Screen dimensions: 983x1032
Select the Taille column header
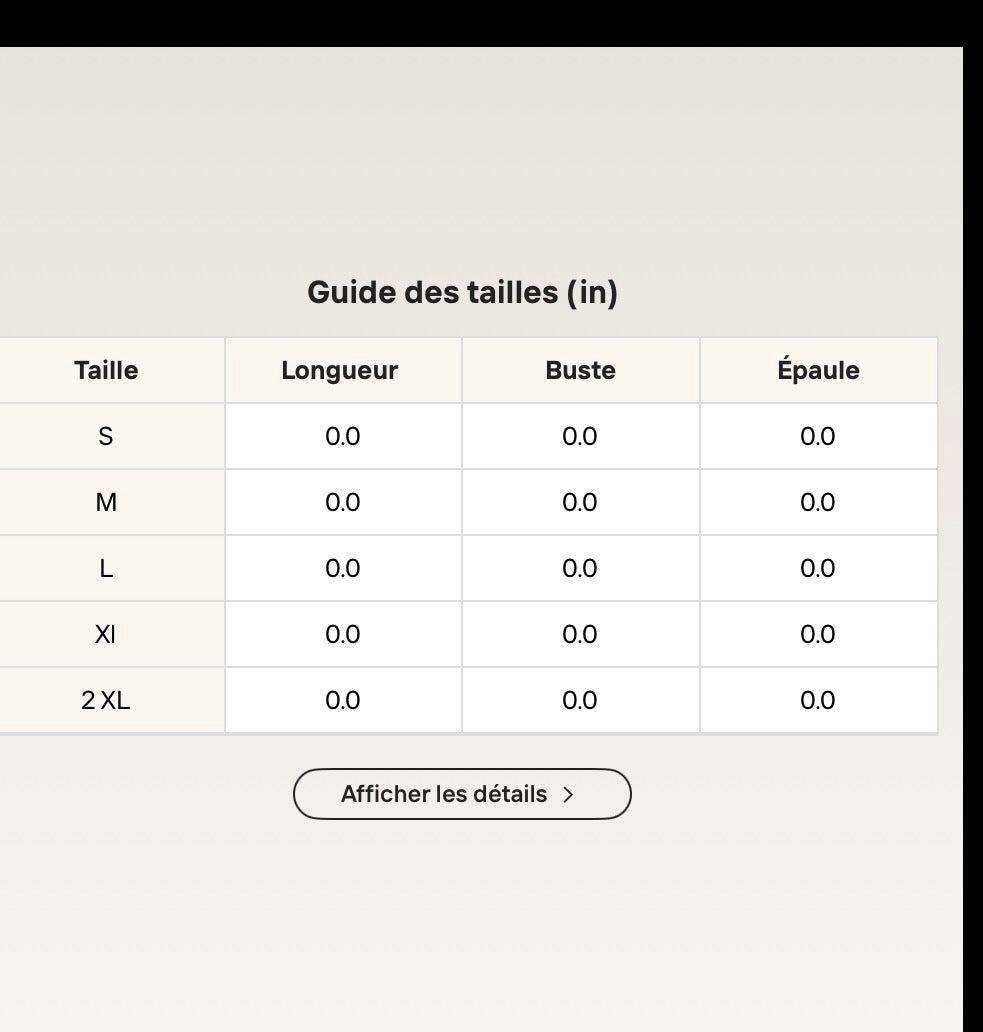coord(106,370)
